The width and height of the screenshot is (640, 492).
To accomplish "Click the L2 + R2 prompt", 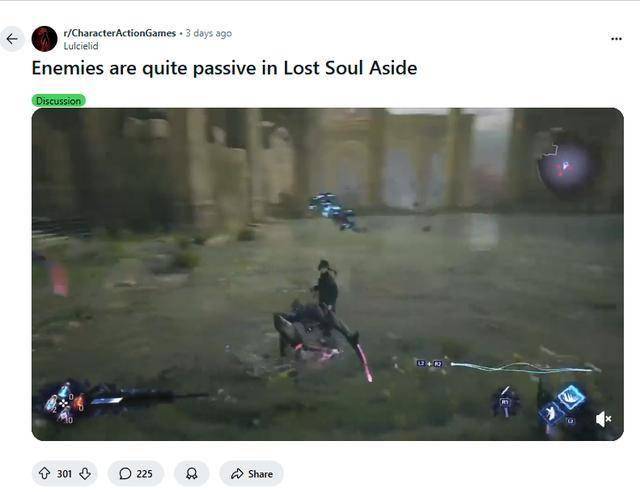I will [430, 363].
